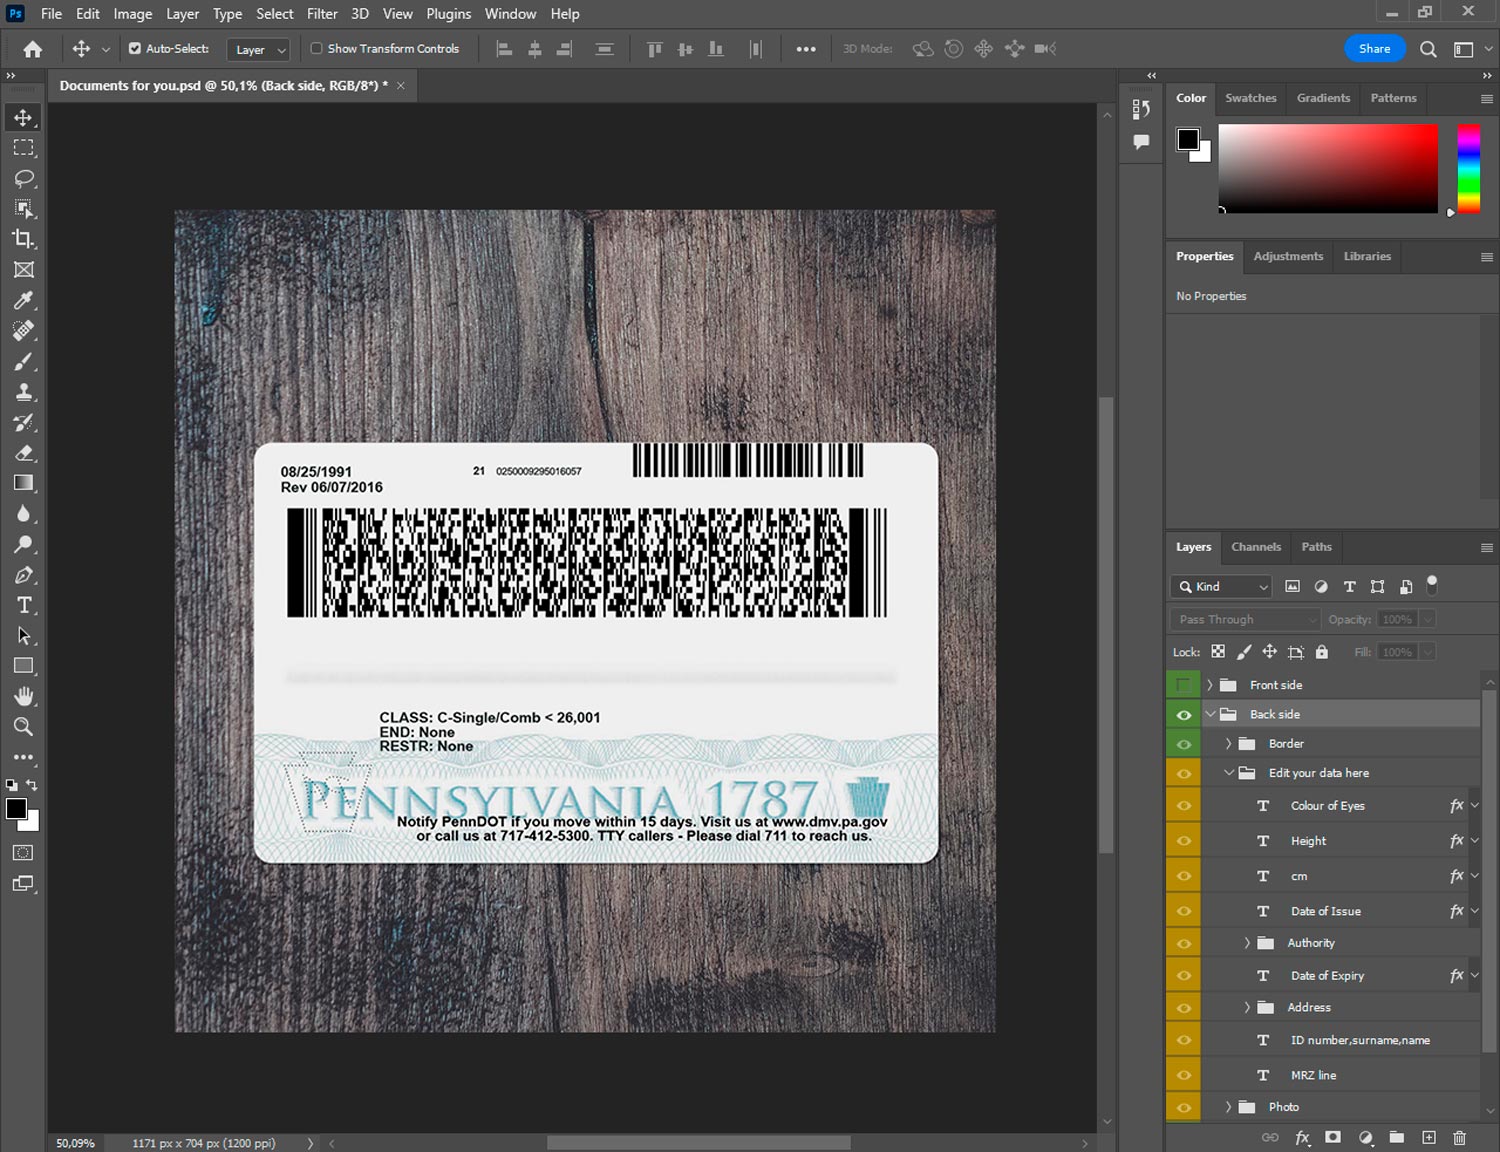Click the horizontal scrollbar below the canvas
1500x1152 pixels.
point(698,1143)
